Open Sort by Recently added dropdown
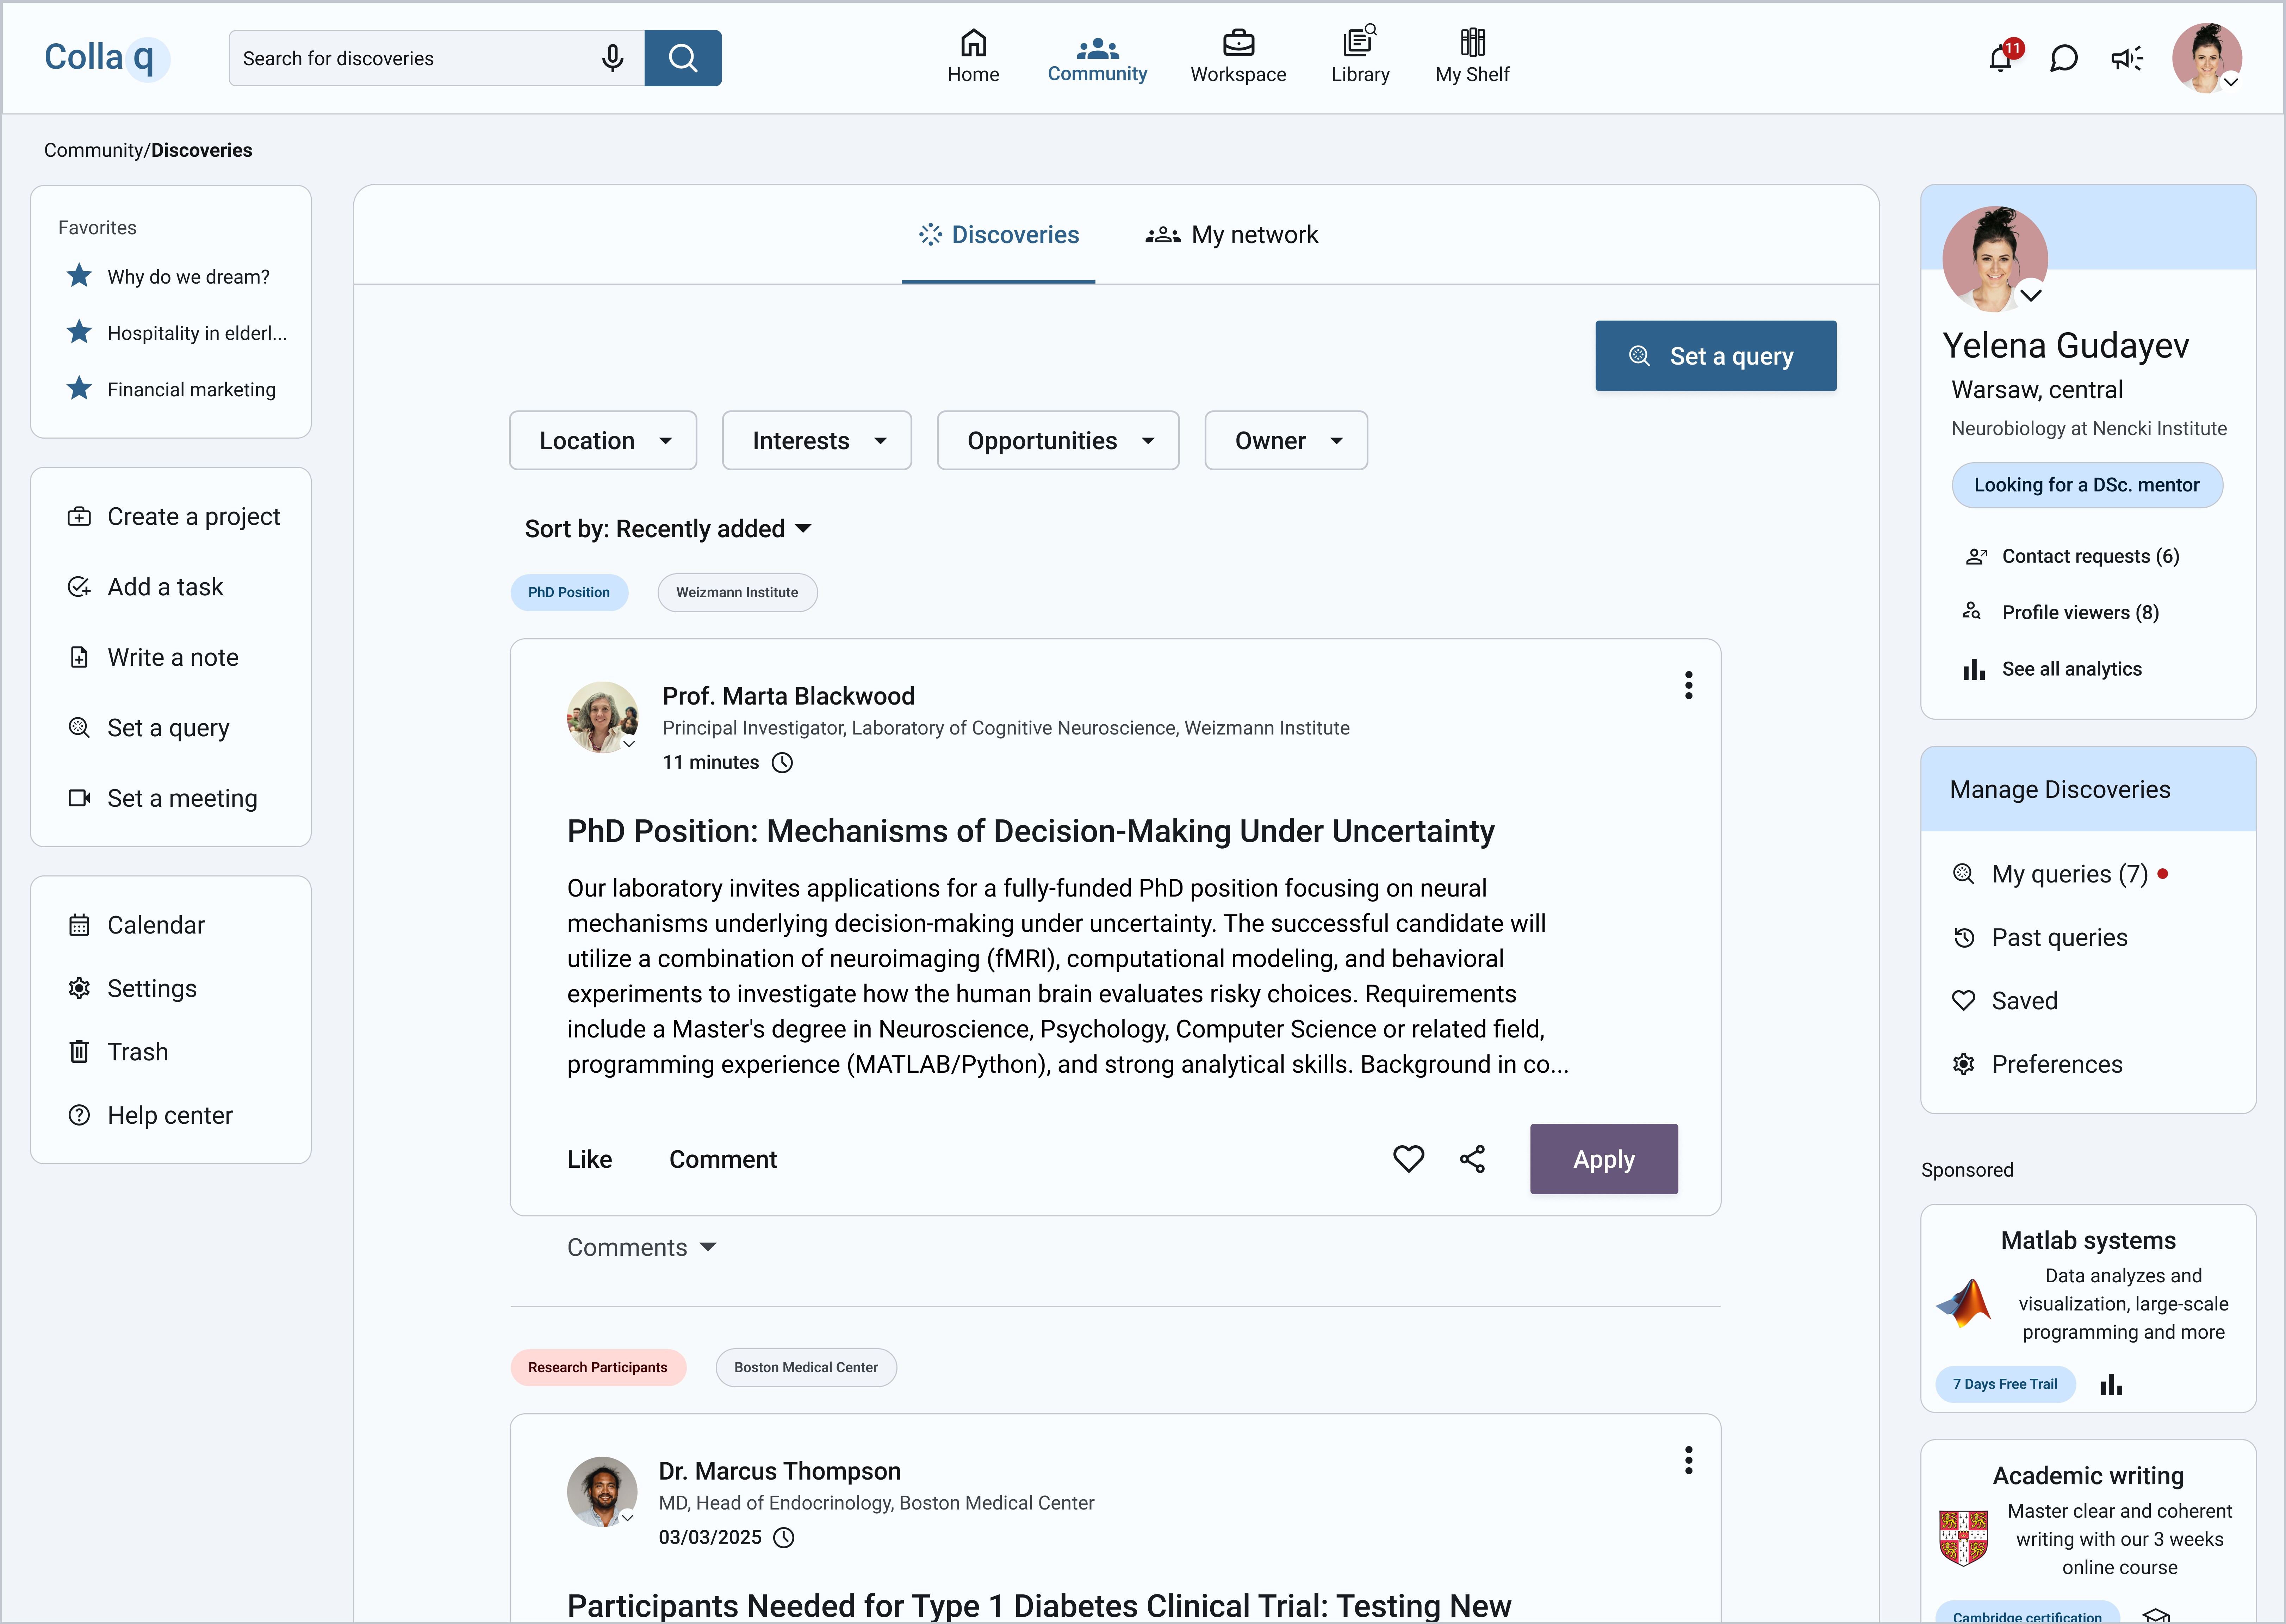The height and width of the screenshot is (1624, 2286). (668, 529)
